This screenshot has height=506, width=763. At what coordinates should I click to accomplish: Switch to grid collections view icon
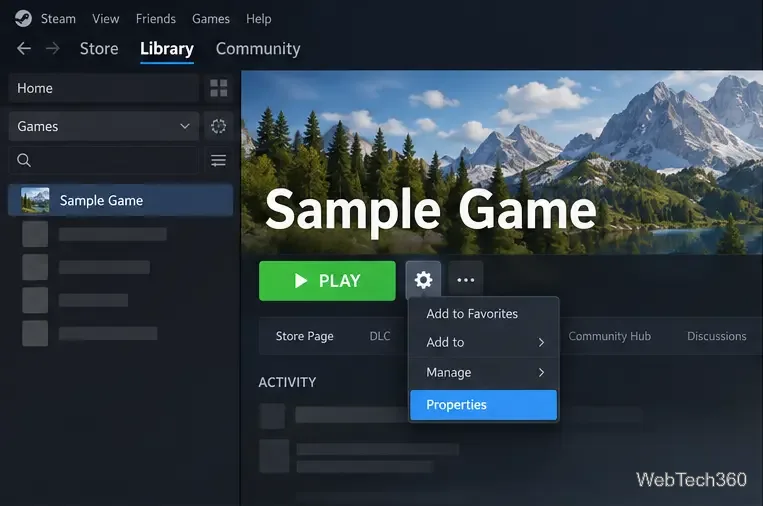(218, 88)
